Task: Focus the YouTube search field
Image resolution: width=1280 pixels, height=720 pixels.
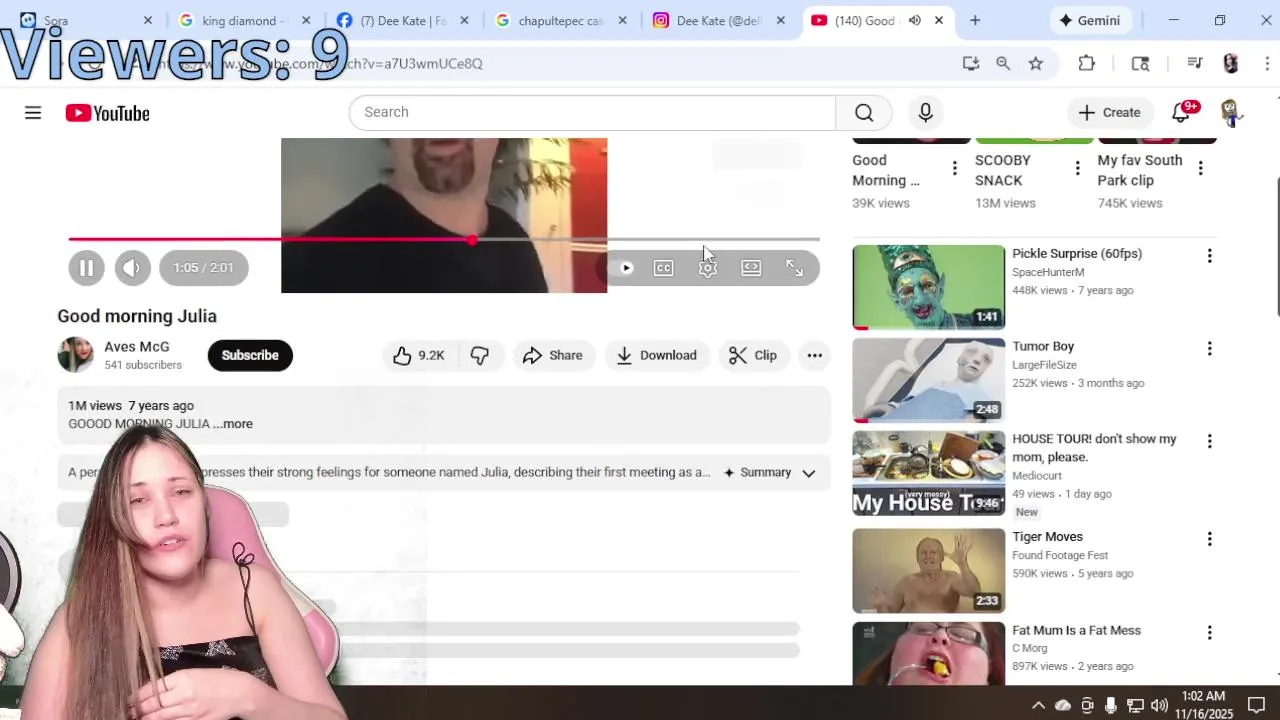Action: tap(592, 112)
